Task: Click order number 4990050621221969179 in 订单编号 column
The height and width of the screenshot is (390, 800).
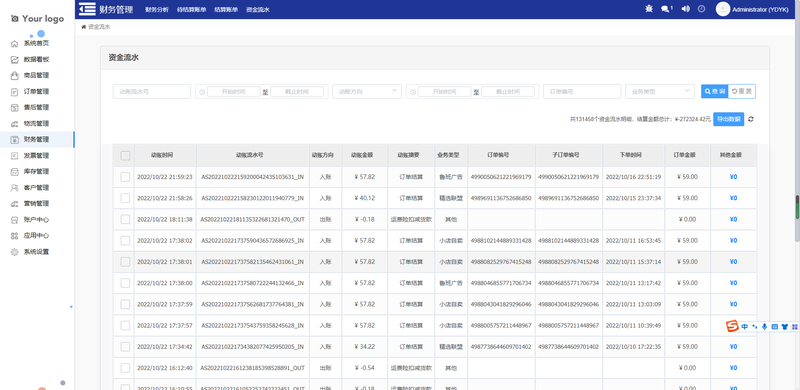Action: 501,177
